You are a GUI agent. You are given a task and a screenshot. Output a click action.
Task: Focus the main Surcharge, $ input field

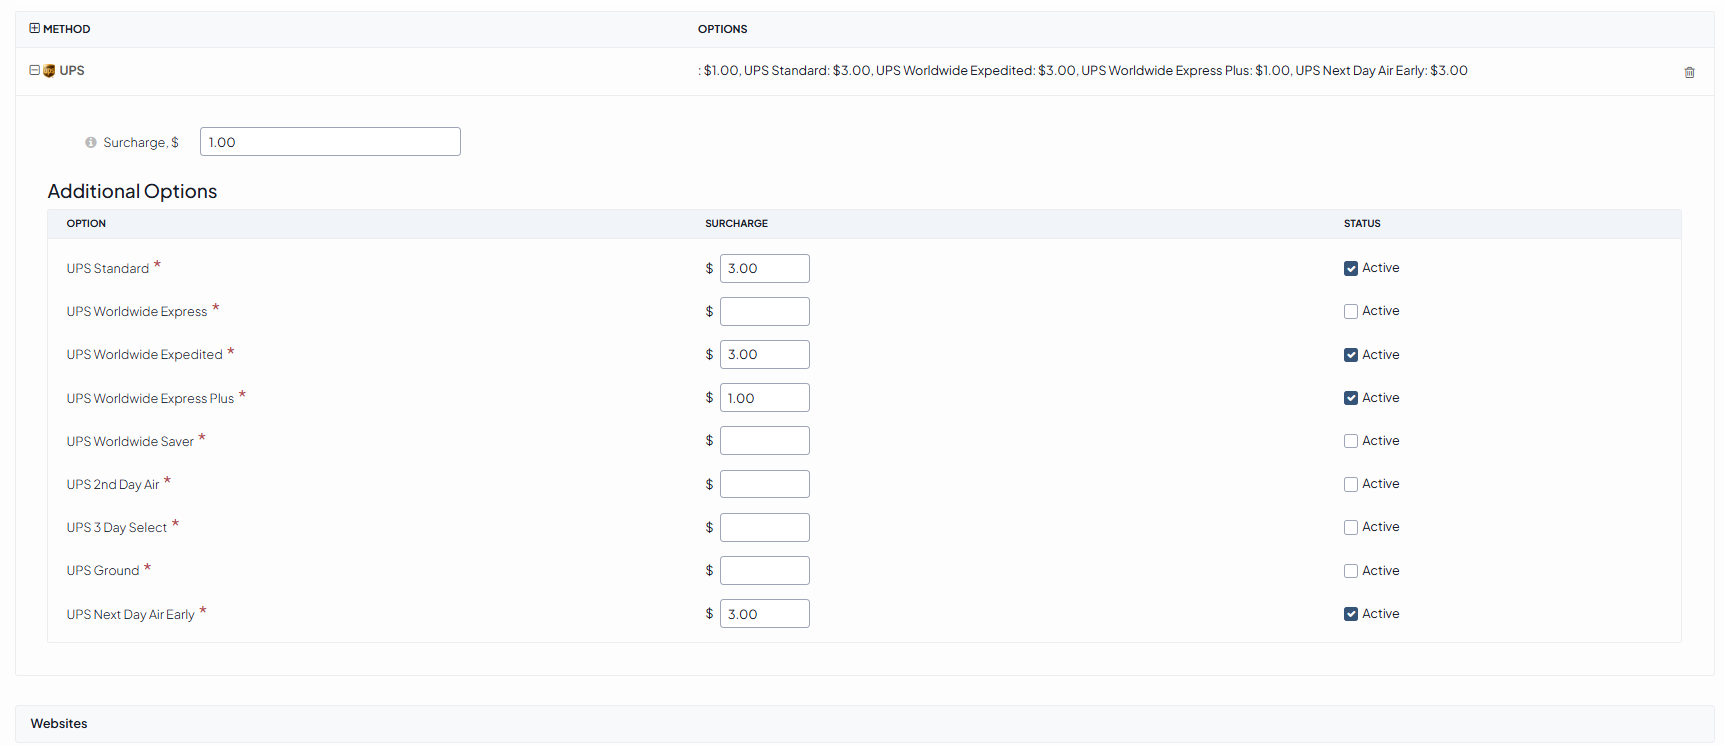(x=330, y=142)
